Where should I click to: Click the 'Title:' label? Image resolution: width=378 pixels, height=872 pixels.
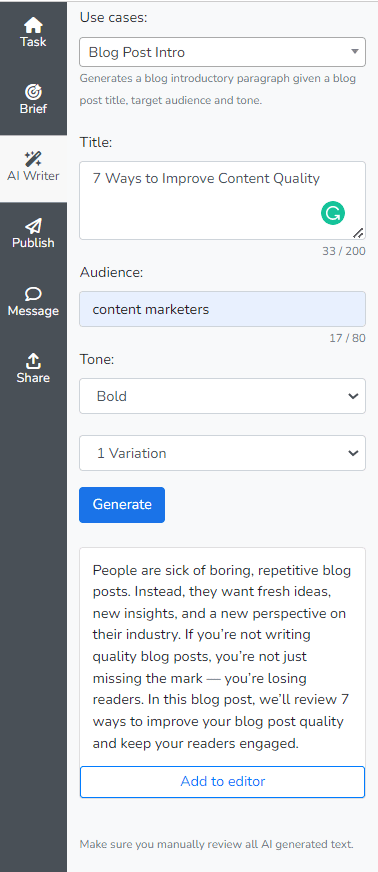click(x=96, y=142)
